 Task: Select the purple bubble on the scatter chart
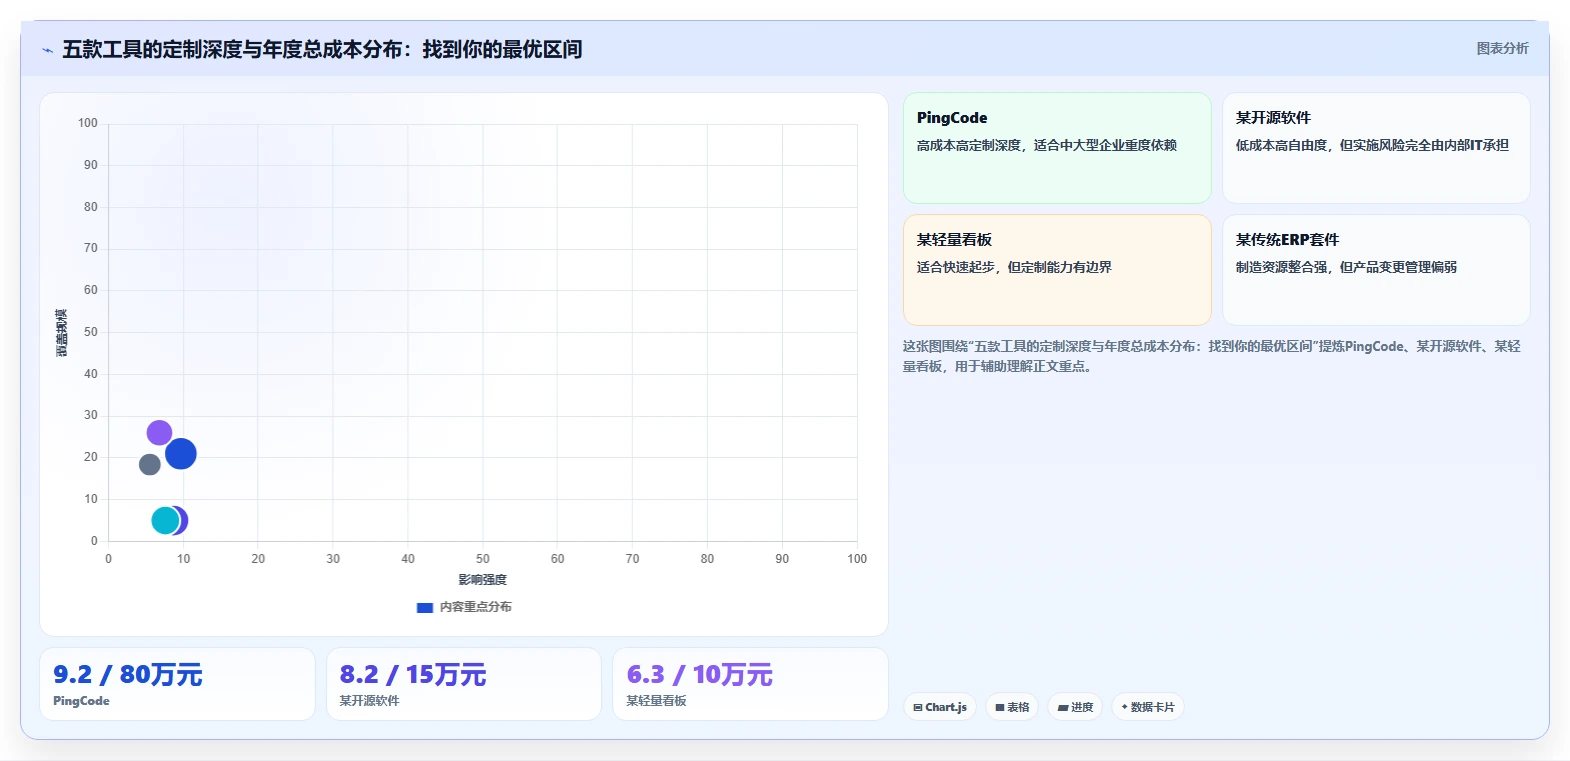(159, 433)
